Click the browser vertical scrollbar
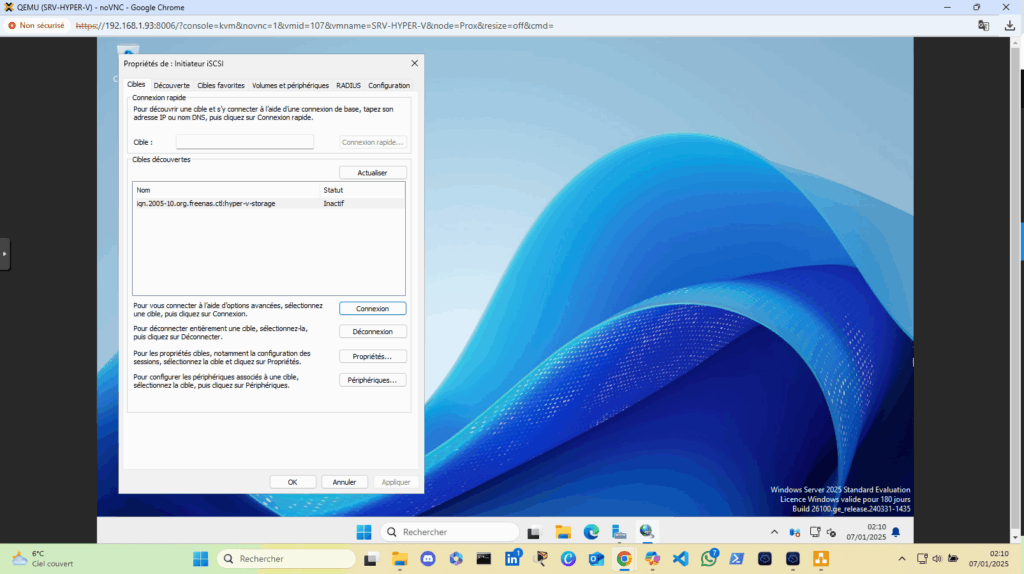 click(1015, 290)
